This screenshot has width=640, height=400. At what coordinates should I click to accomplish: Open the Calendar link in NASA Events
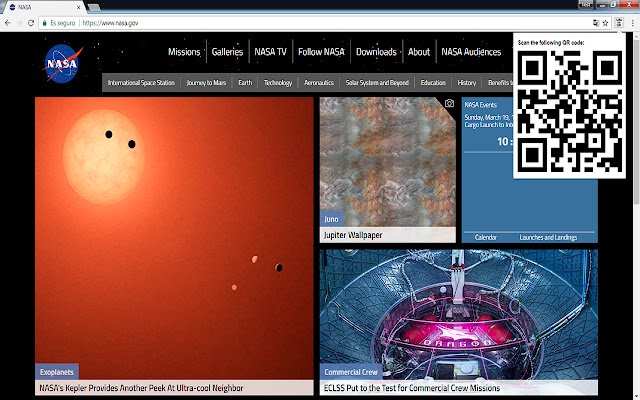point(486,237)
